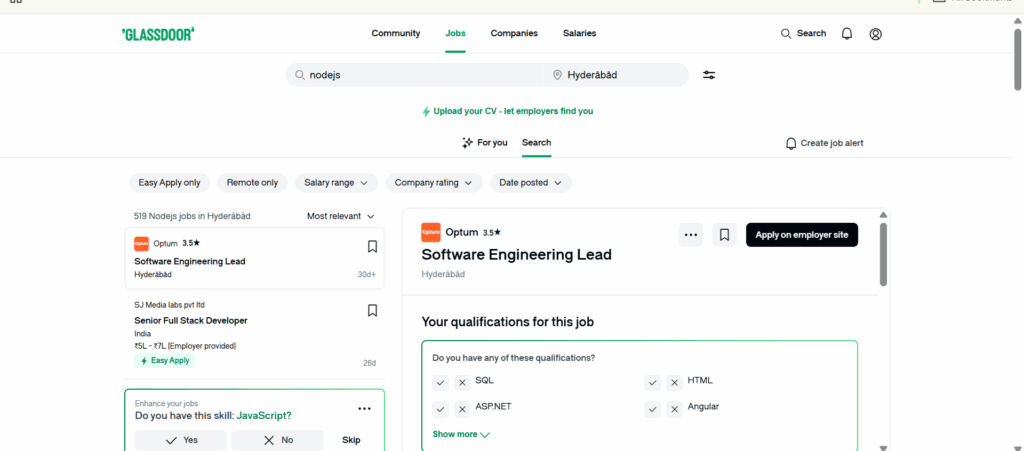The width and height of the screenshot is (1024, 451).
Task: Toggle the Easy Apply only filter
Action: click(x=169, y=183)
